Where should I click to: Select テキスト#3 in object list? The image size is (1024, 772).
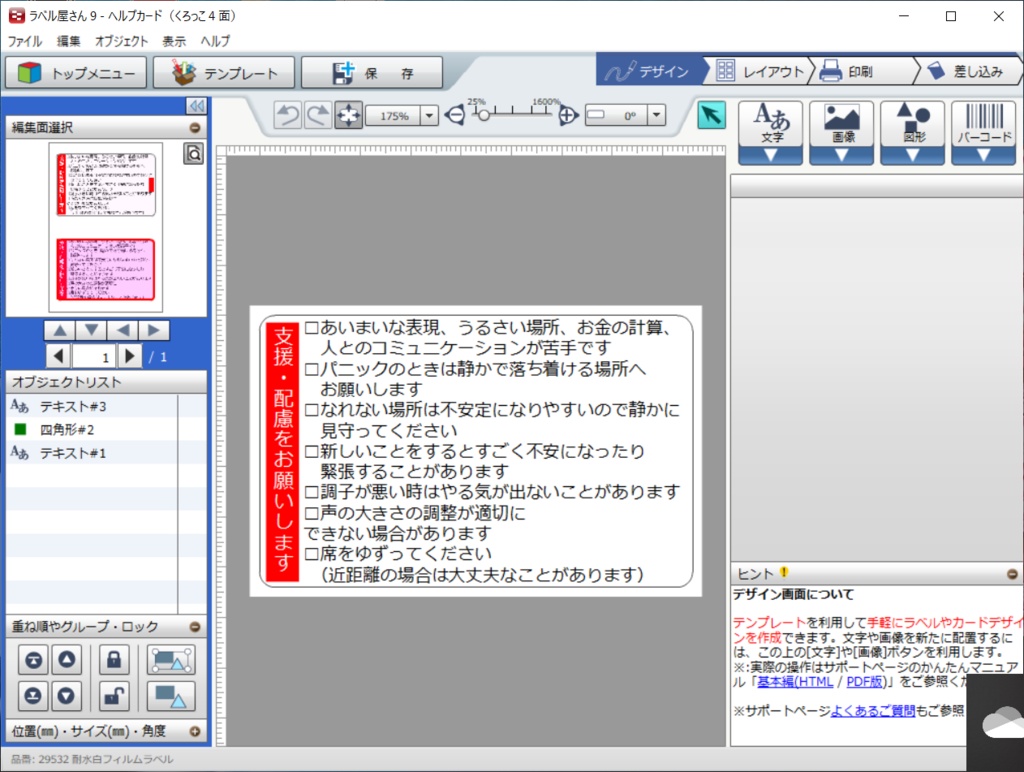[91, 406]
